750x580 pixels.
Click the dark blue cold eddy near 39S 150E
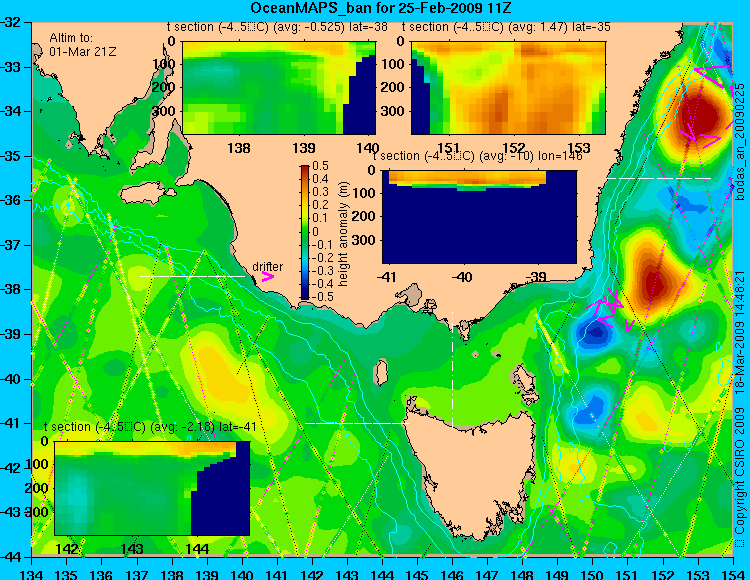pyautogui.click(x=594, y=333)
